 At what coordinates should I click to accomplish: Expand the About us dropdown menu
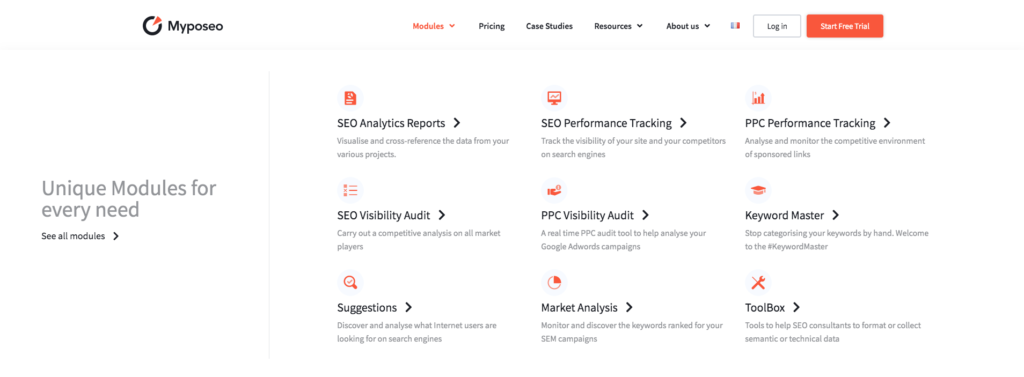tap(688, 26)
